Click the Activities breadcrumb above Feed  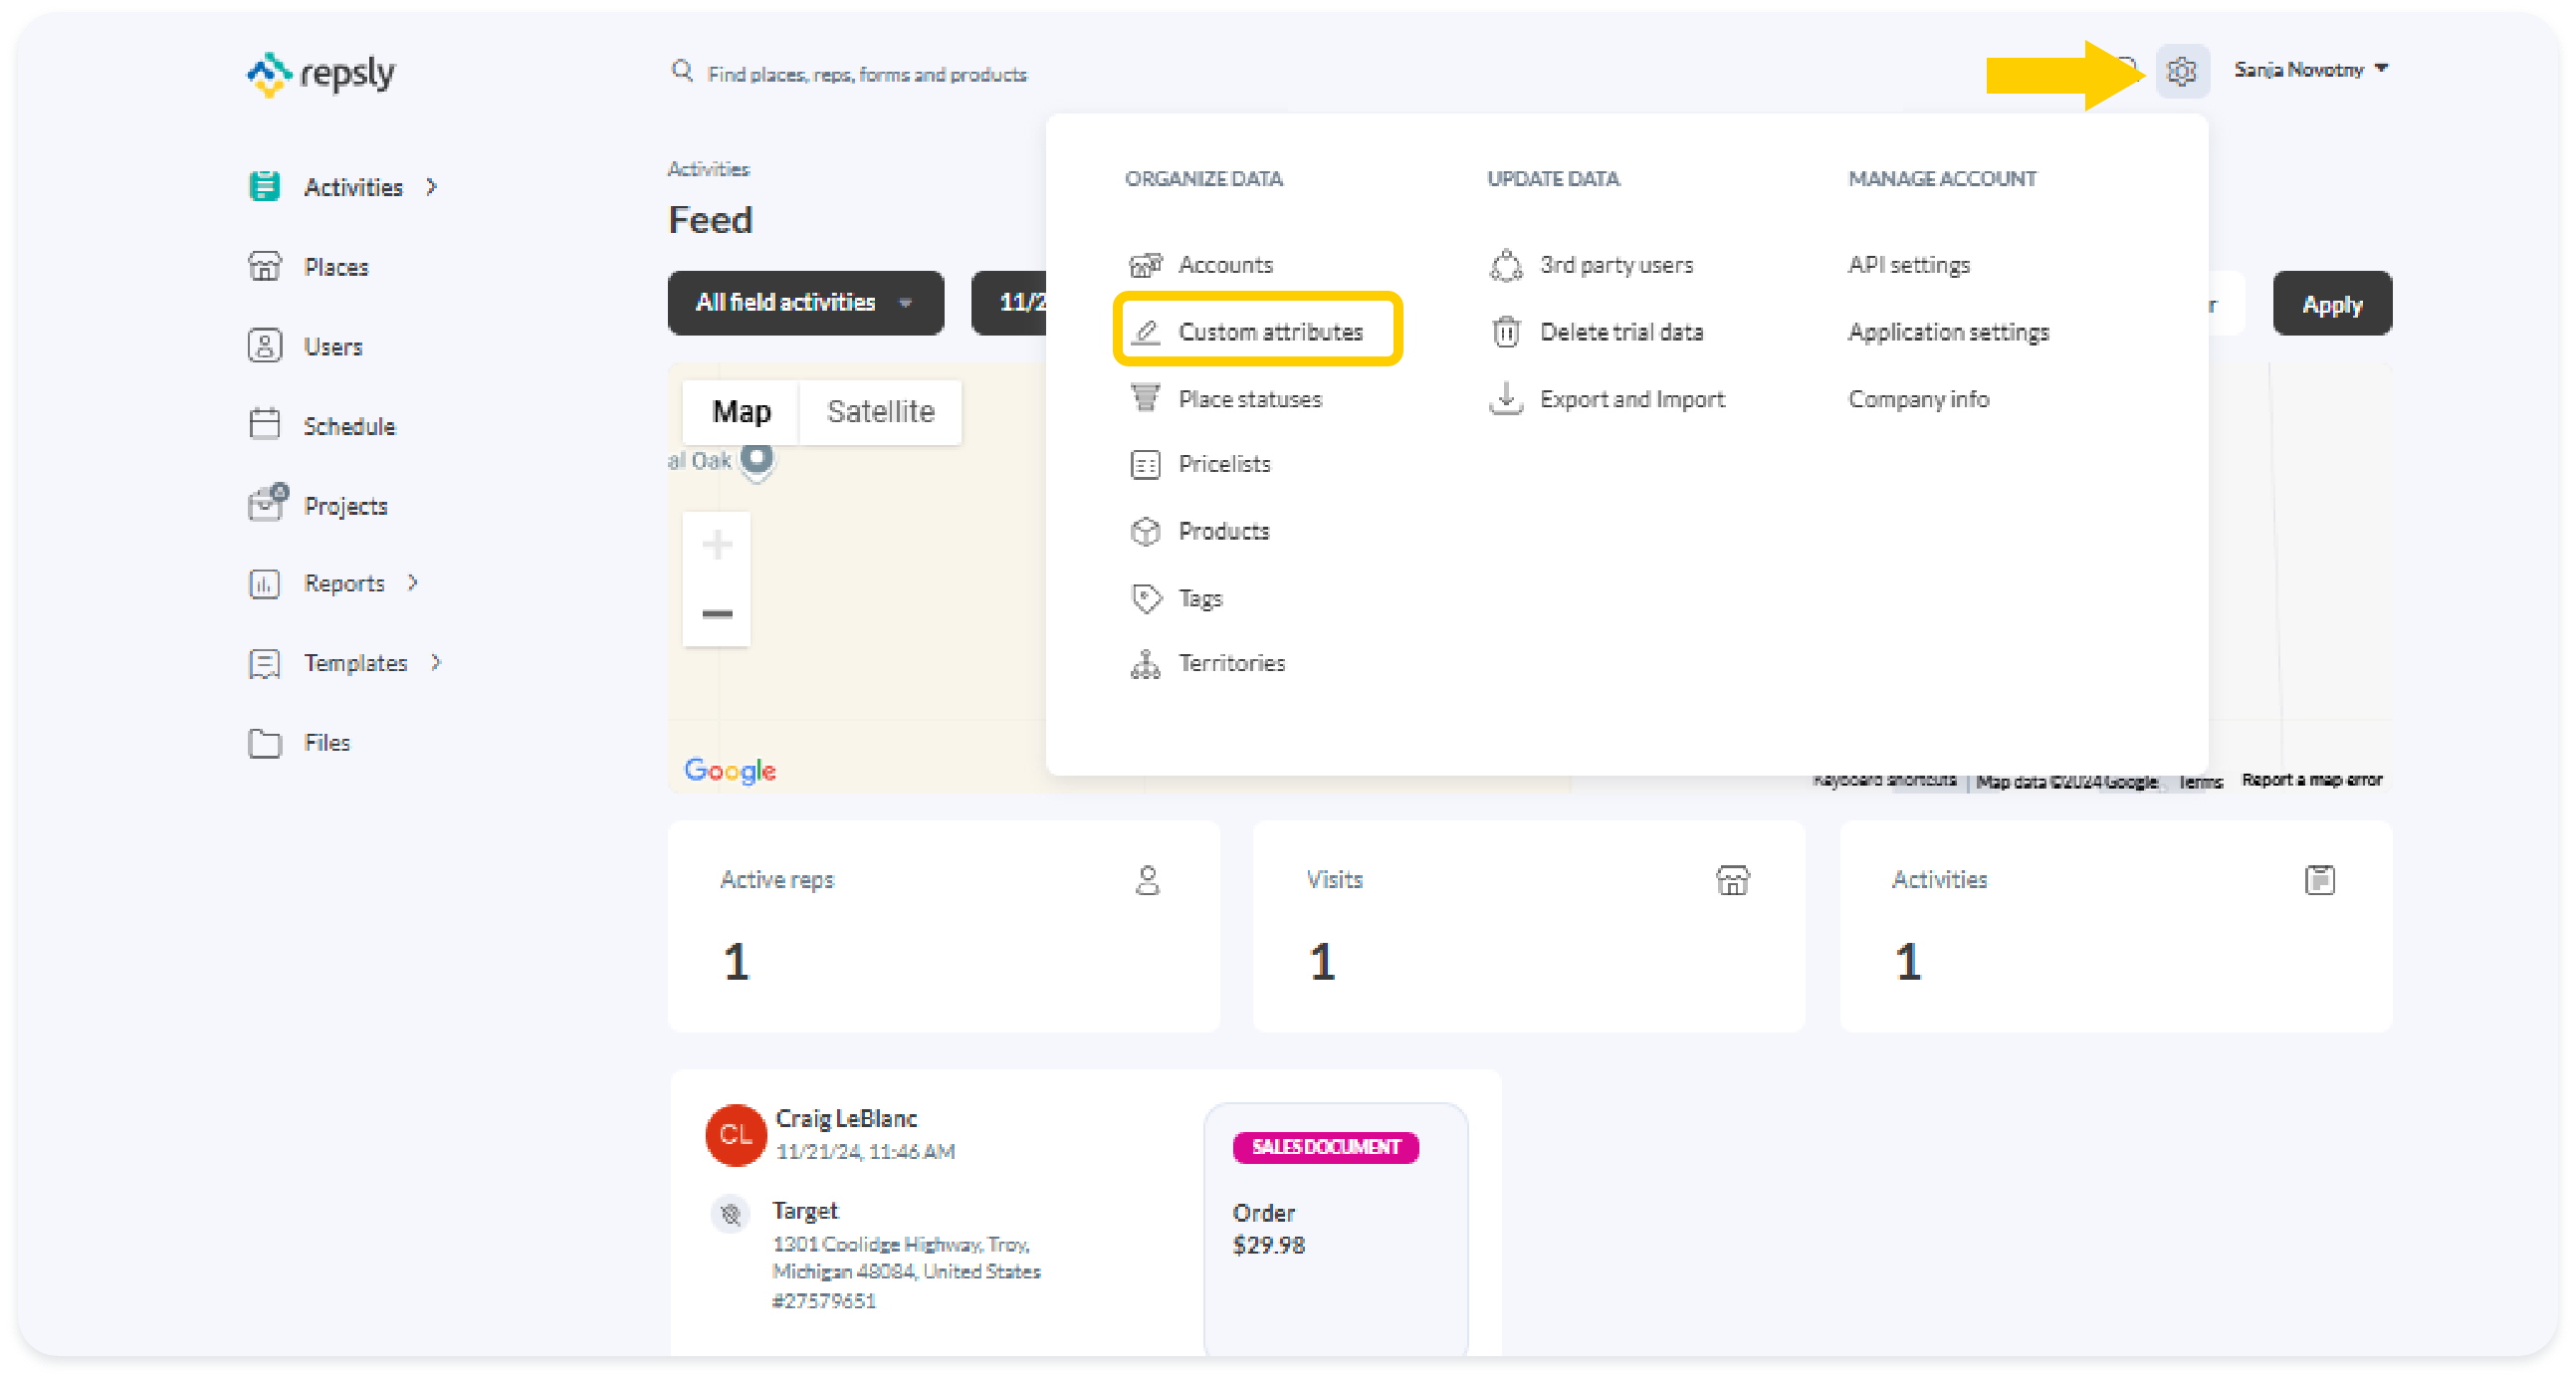[x=708, y=169]
